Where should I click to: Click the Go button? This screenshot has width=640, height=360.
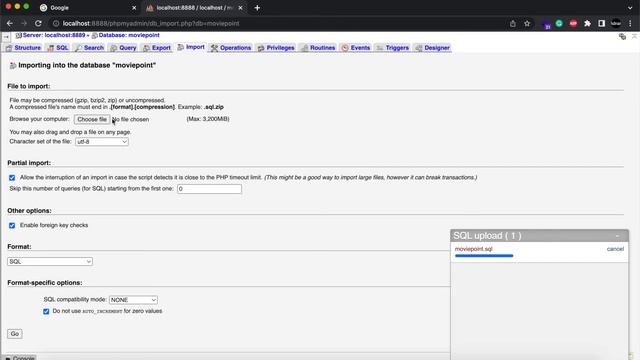pyautogui.click(x=15, y=334)
